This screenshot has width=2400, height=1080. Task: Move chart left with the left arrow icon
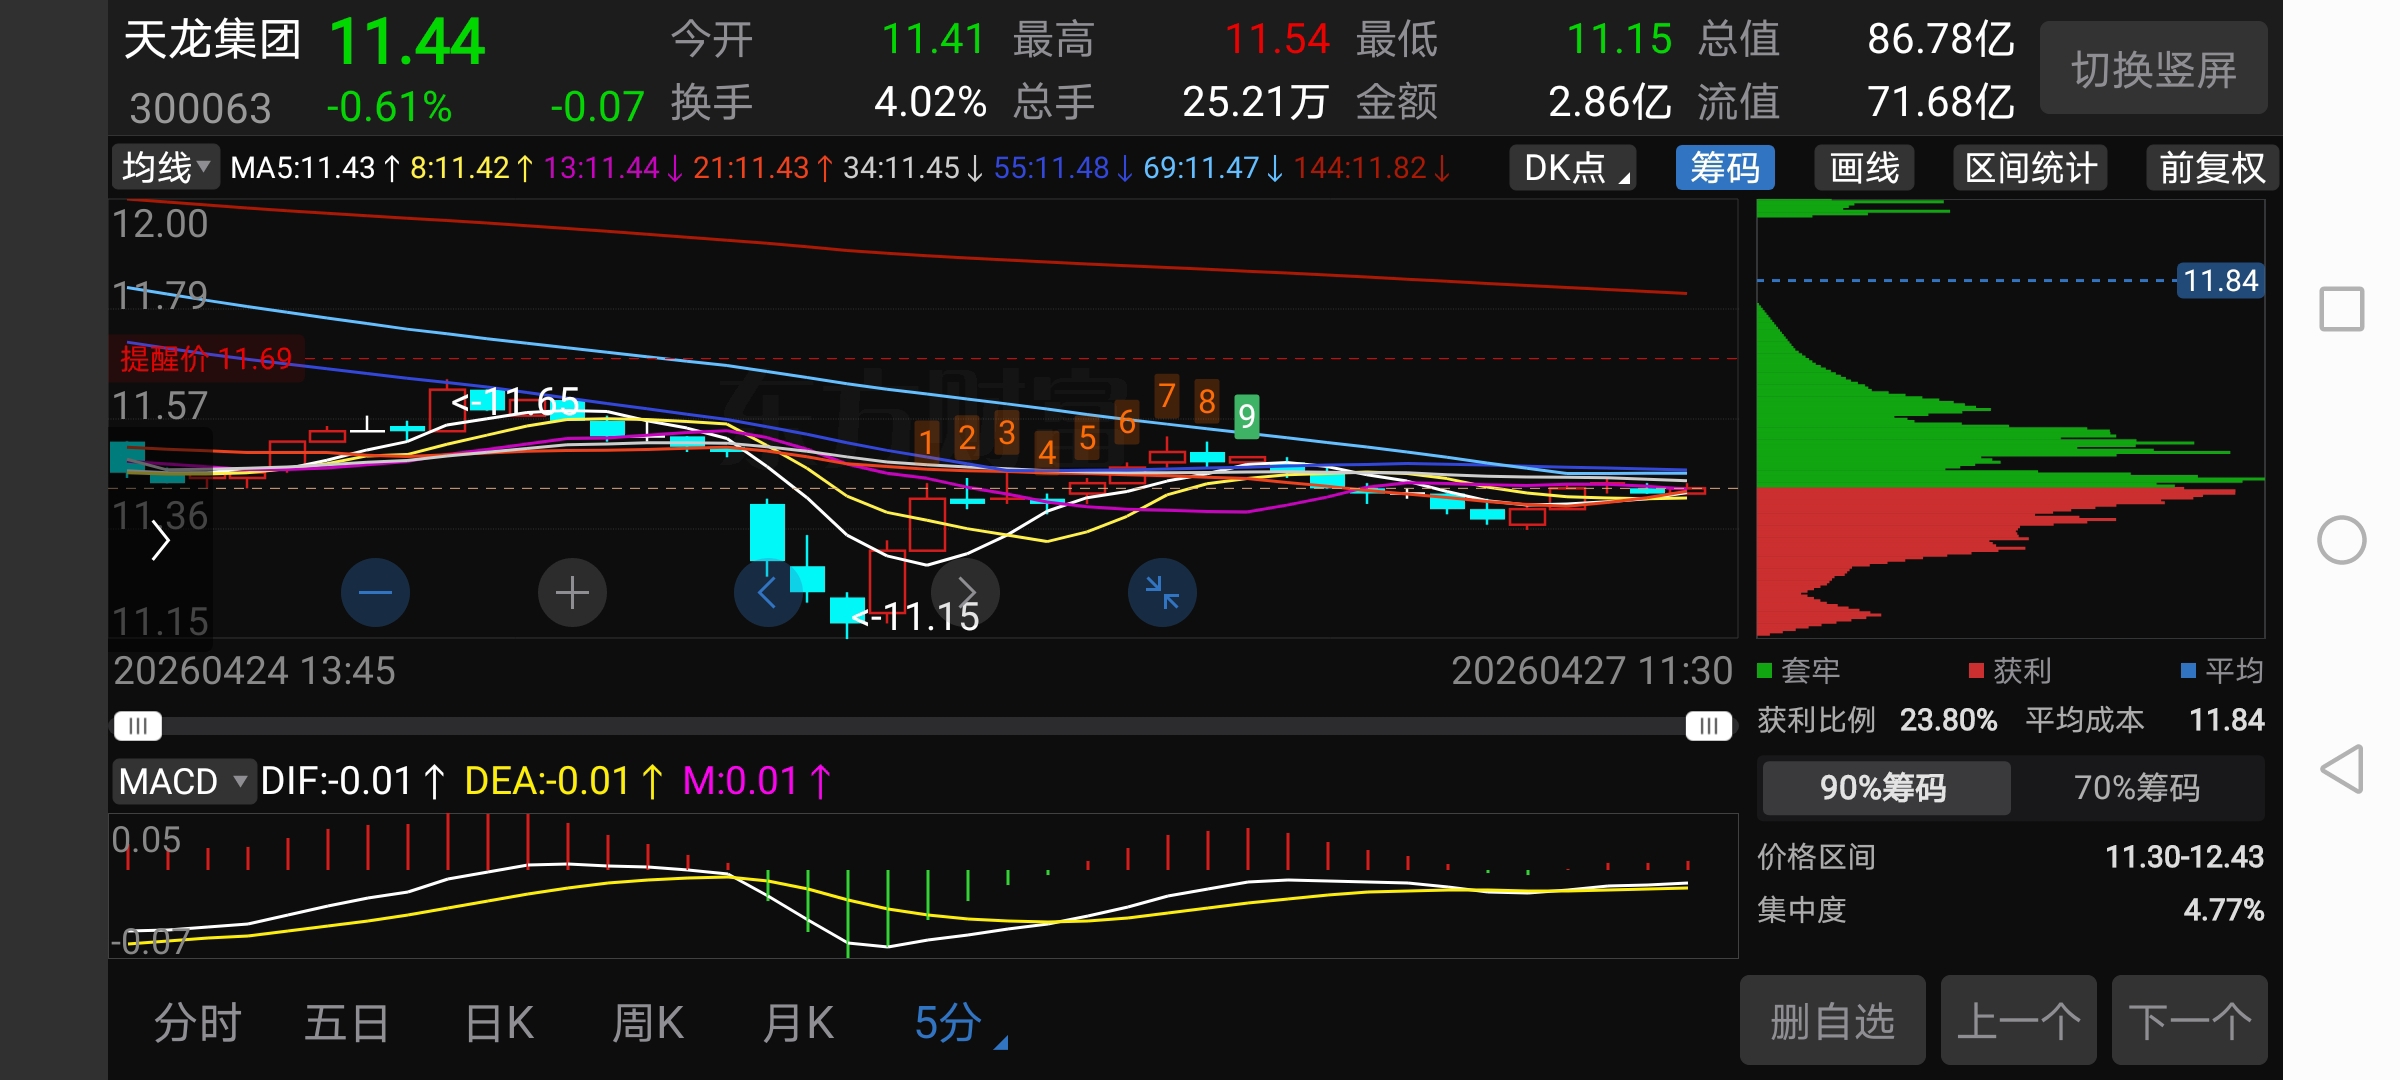(767, 593)
